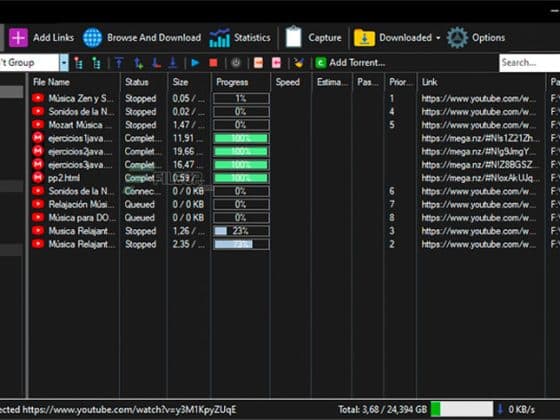
Task: Sort by the Status column header
Action: click(x=144, y=82)
